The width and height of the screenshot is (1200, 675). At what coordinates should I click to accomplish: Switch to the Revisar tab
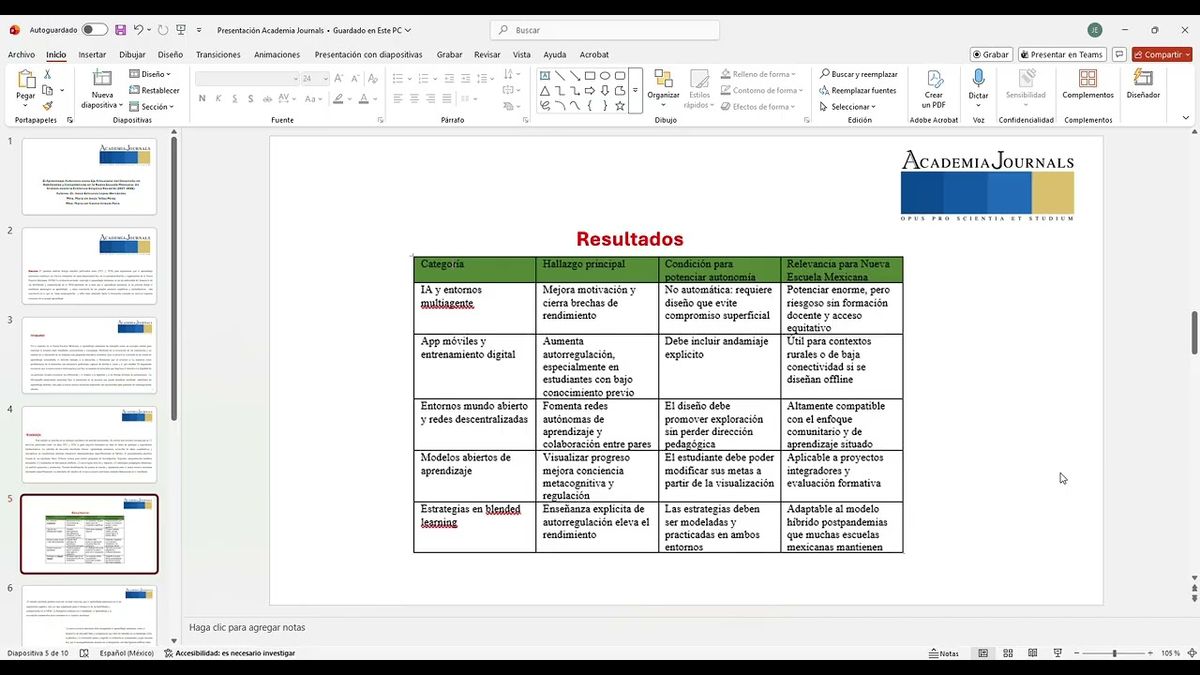tap(487, 55)
